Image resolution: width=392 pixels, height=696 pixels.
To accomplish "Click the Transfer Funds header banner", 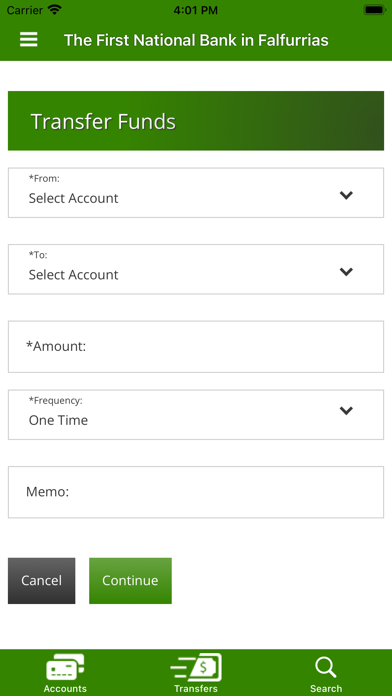I will [196, 121].
